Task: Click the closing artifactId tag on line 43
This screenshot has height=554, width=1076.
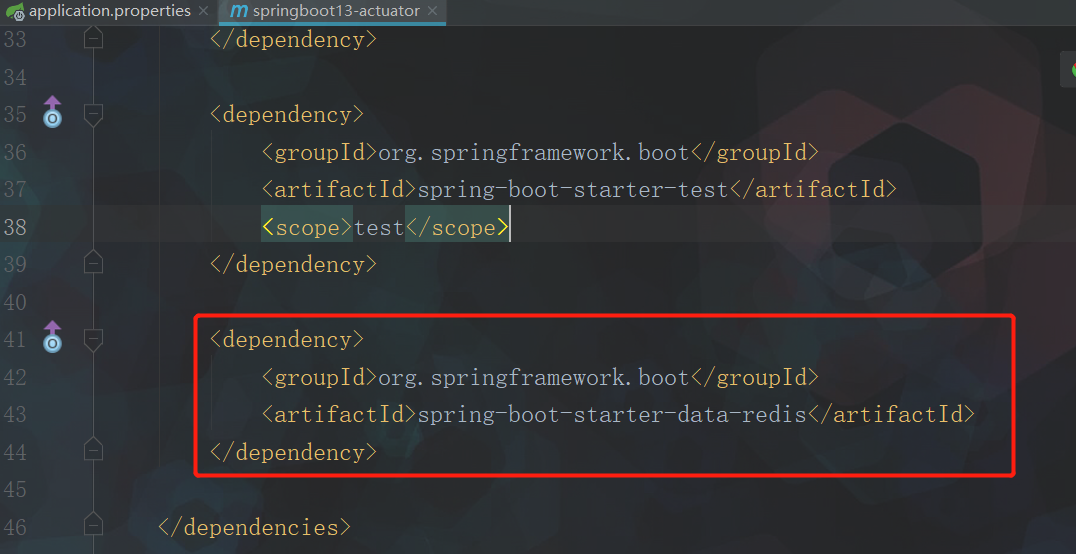Action: point(891,415)
